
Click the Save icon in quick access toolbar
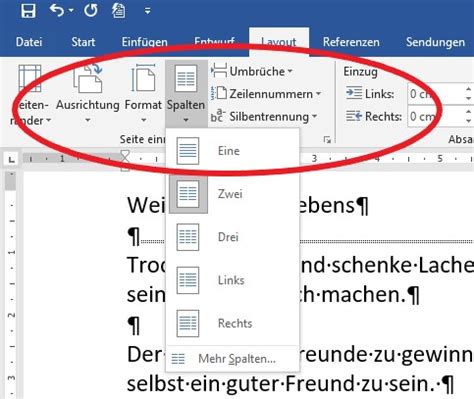pyautogui.click(x=28, y=10)
